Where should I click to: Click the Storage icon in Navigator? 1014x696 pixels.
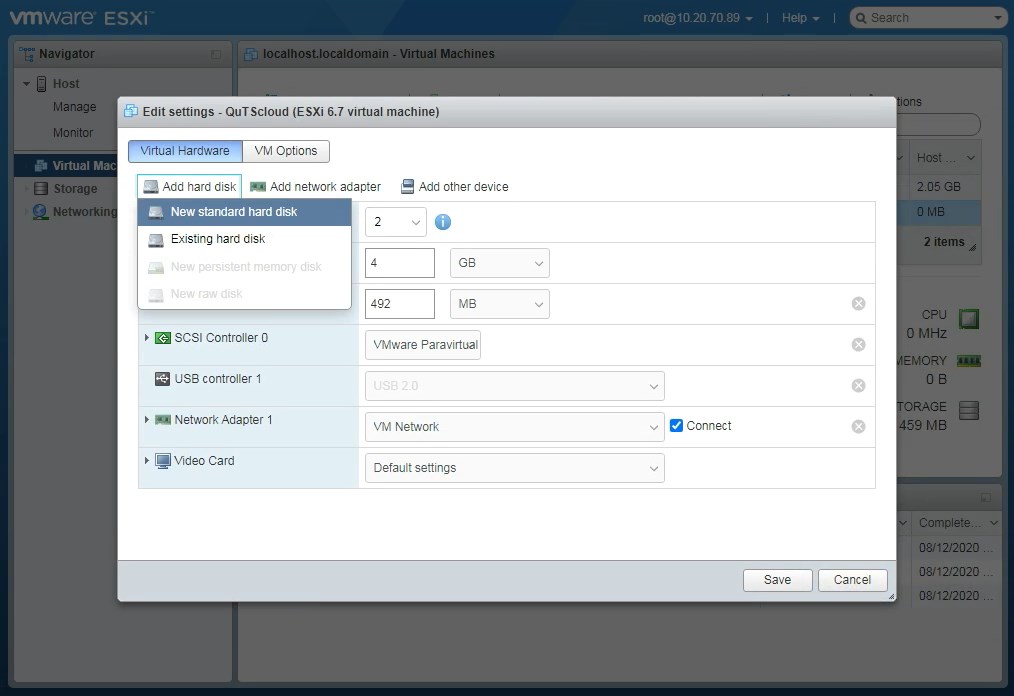(41, 189)
